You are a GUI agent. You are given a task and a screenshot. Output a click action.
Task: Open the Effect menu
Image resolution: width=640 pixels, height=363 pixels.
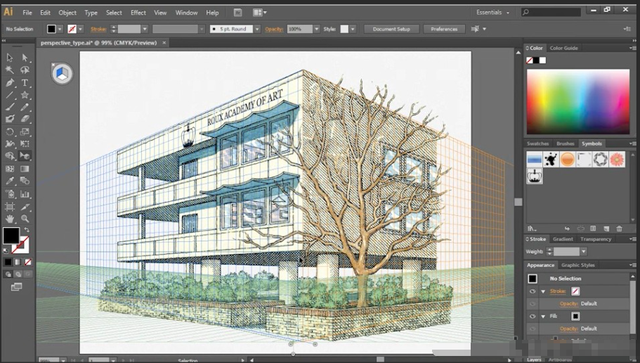coord(138,13)
